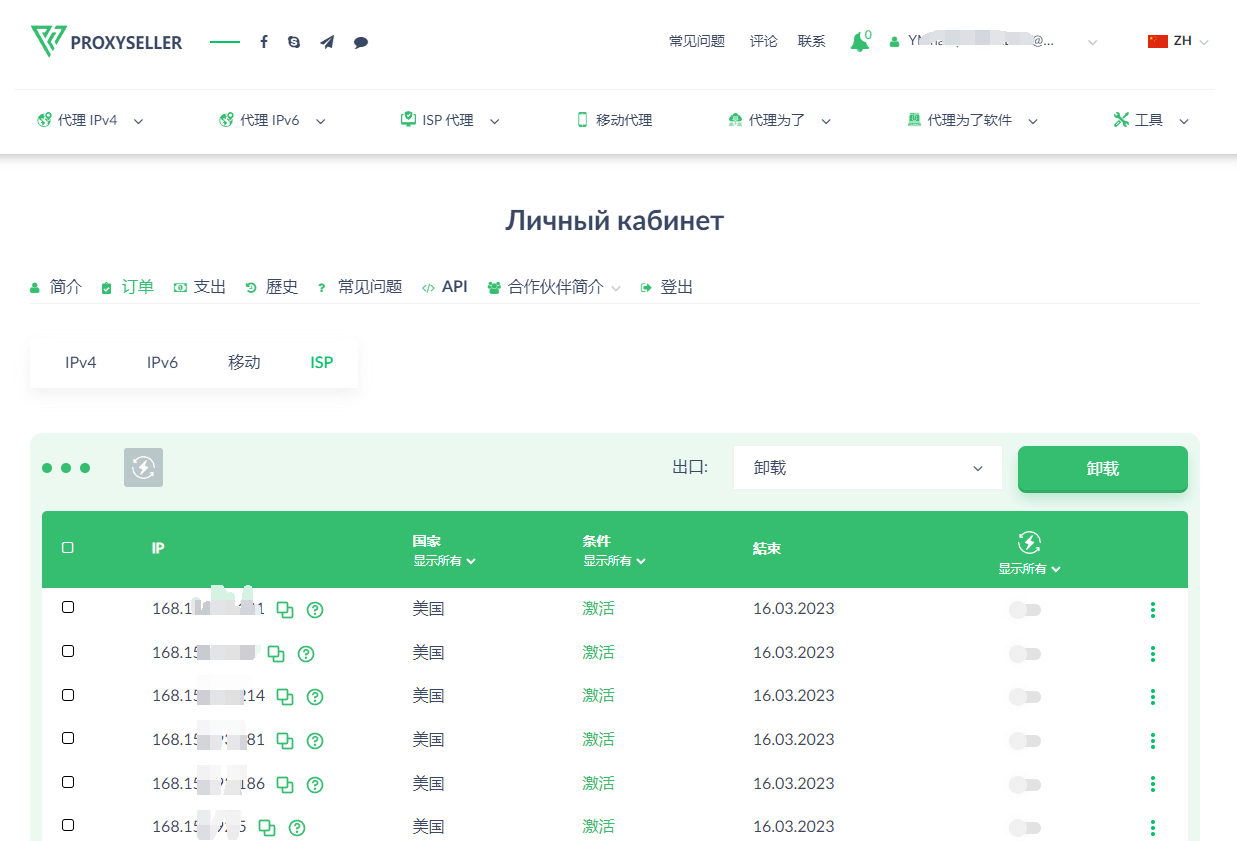Tick the checkbox for the first proxy row
Image resolution: width=1237 pixels, height=841 pixels.
tap(68, 608)
